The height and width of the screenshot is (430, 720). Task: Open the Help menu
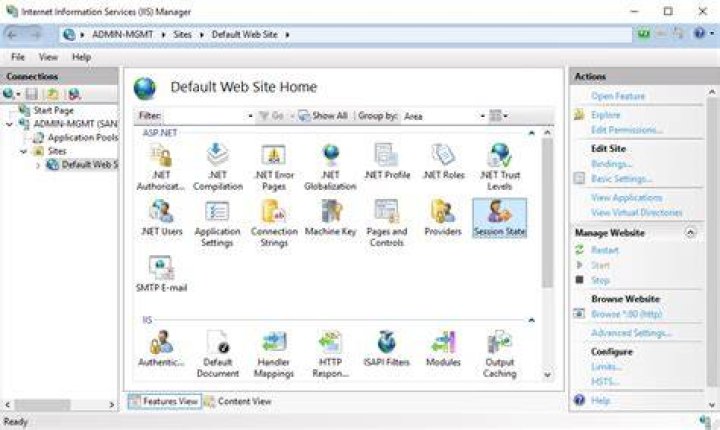(x=81, y=57)
